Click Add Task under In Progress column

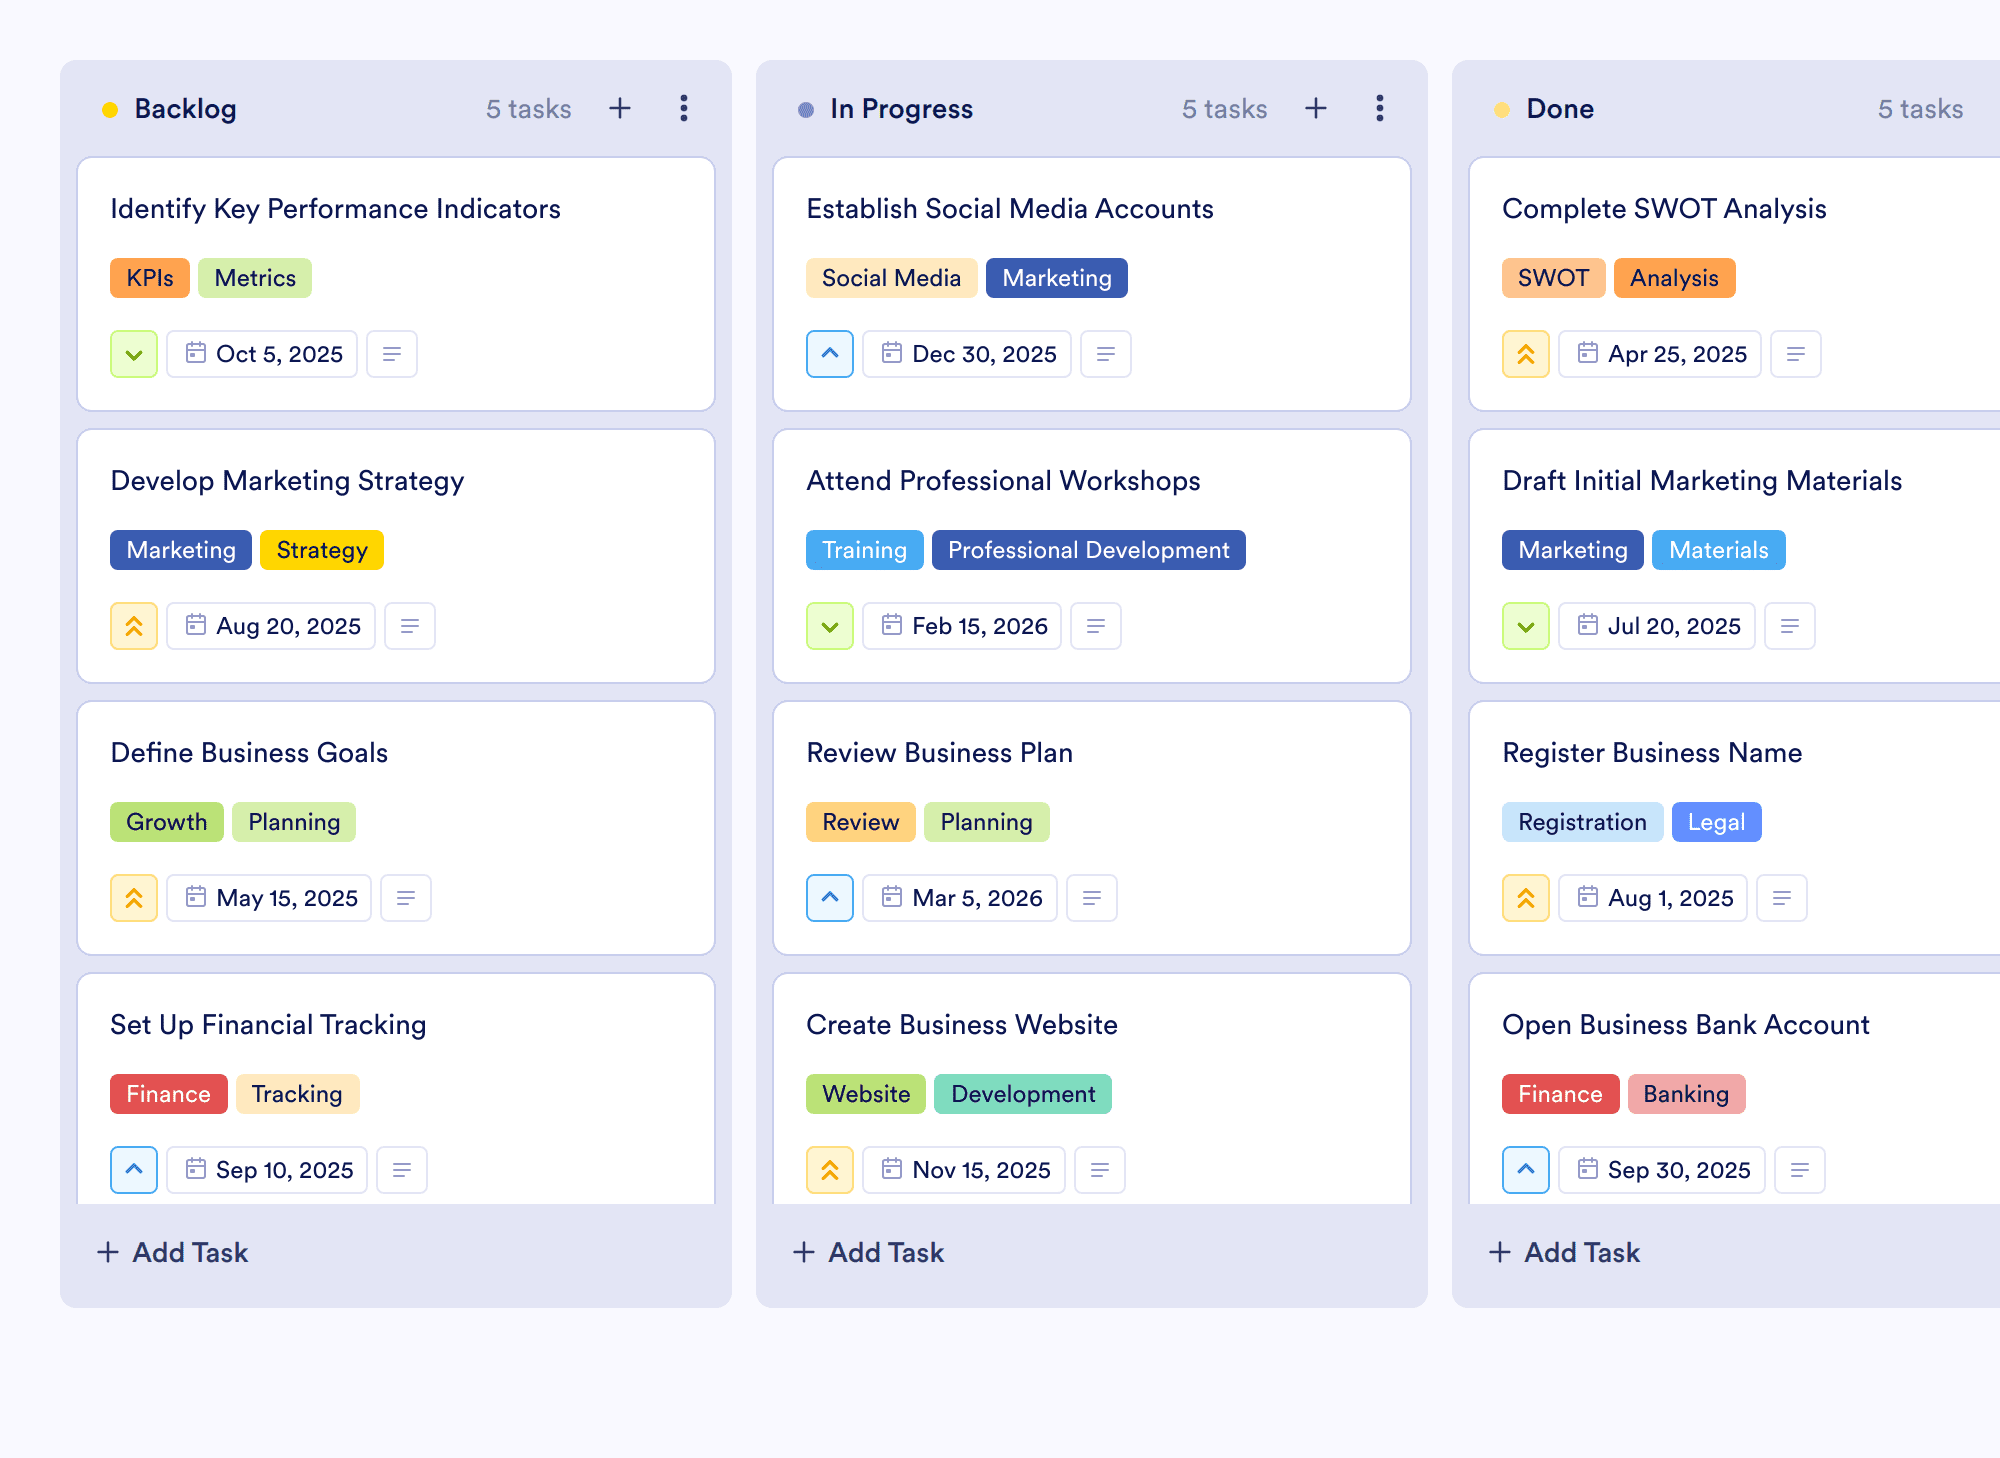(868, 1252)
